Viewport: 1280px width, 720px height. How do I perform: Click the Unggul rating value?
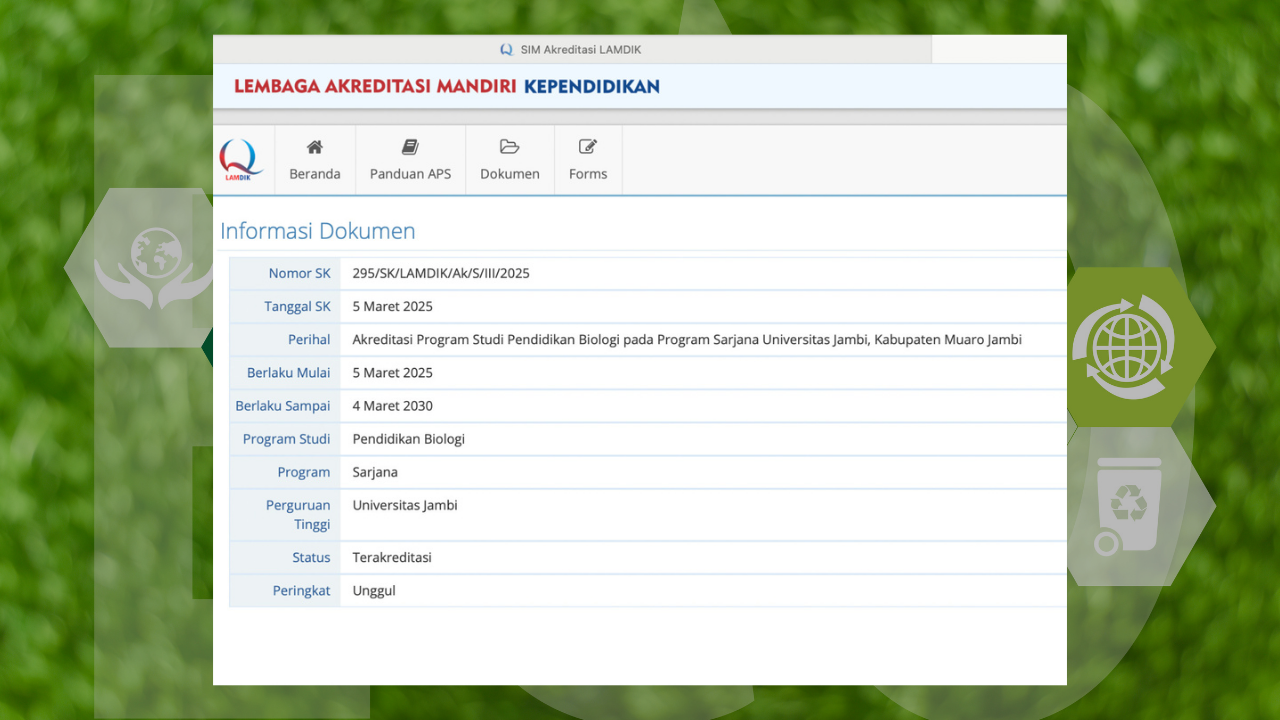pyautogui.click(x=374, y=590)
